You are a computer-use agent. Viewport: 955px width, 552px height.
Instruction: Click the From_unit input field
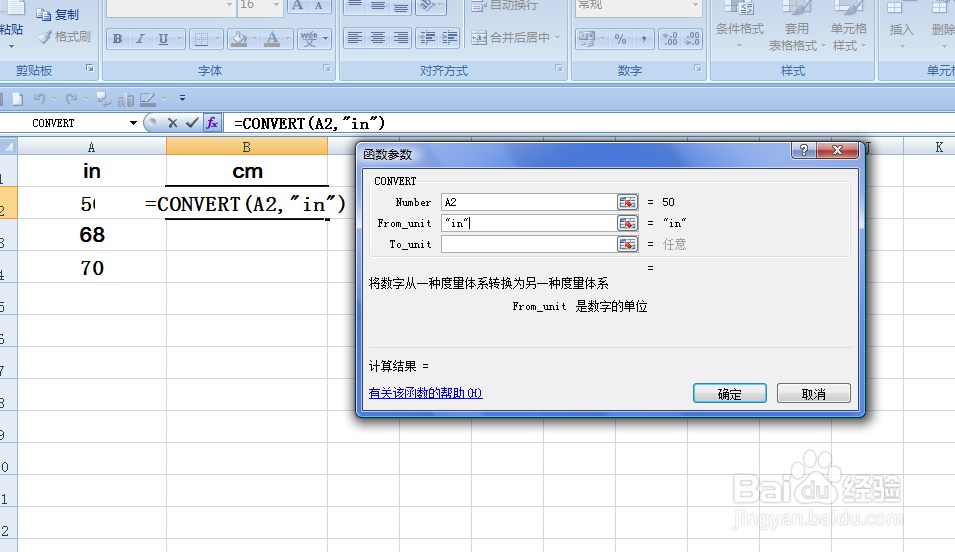tap(529, 223)
